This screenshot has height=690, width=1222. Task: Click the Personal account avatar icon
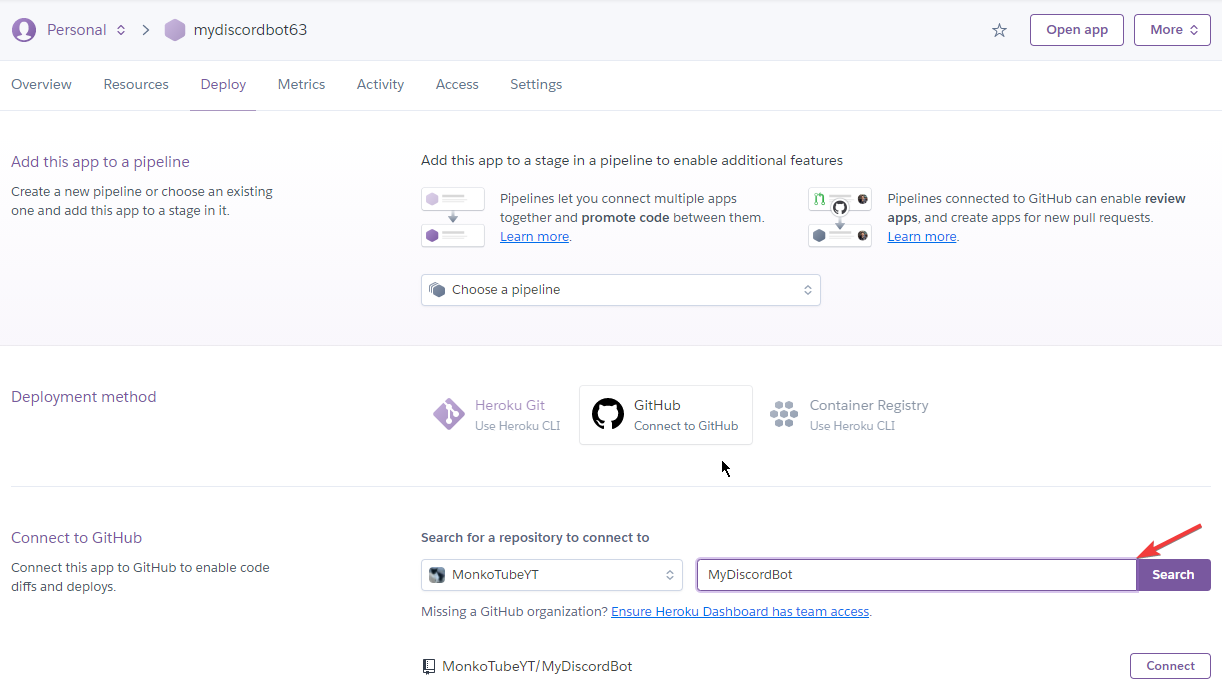pos(24,30)
